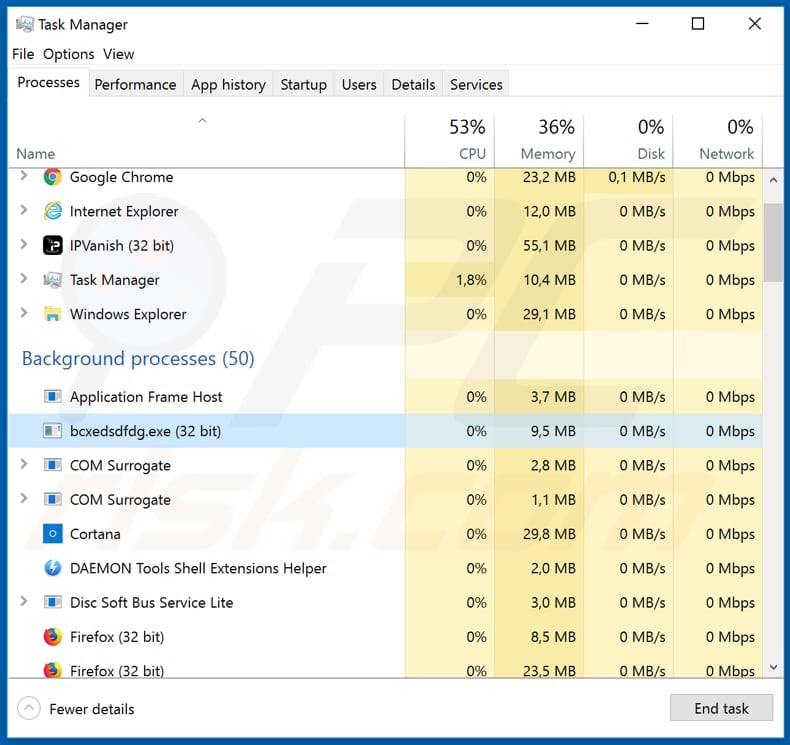
Task: Click the 1,8% CPU value for Task Manager
Action: coord(471,280)
